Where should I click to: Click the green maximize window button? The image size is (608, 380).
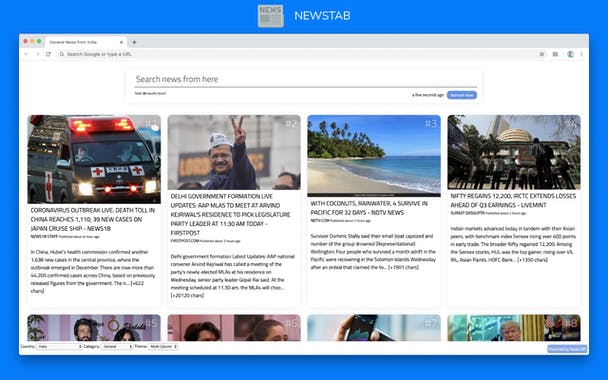(39, 41)
